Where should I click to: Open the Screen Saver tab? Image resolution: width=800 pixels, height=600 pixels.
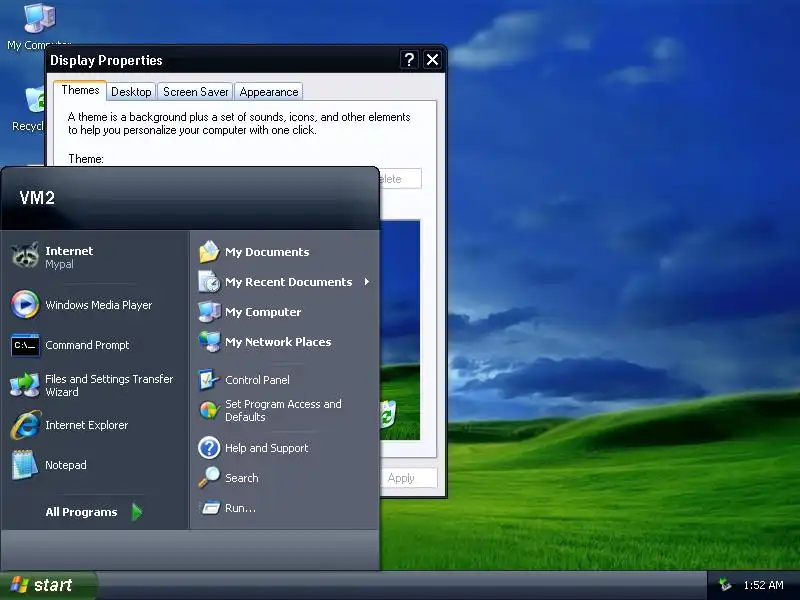[x=195, y=92]
